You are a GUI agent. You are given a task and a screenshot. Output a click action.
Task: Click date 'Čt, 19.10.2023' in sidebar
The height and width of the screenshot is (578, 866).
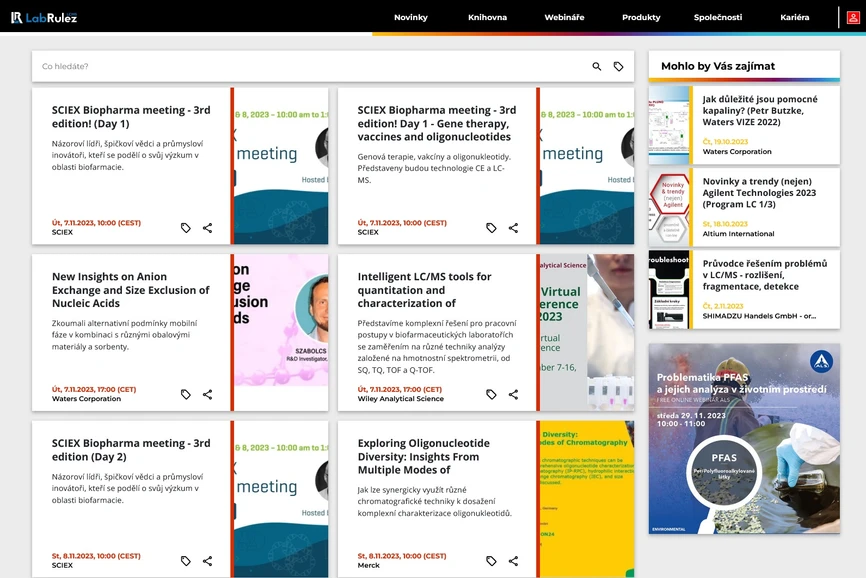pos(725,141)
